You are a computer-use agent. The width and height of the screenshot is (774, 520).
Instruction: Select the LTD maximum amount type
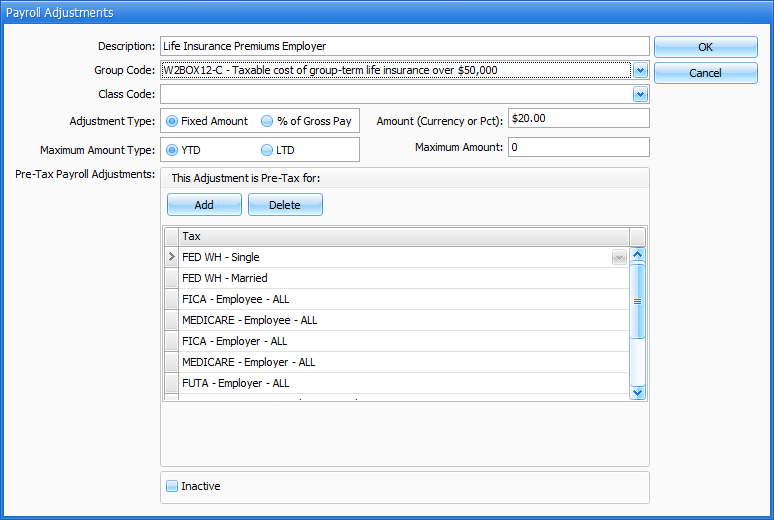(x=267, y=150)
